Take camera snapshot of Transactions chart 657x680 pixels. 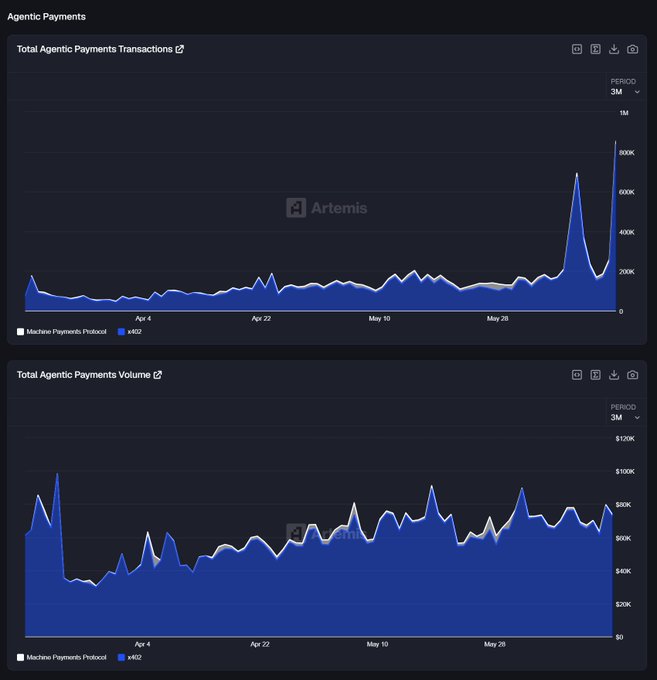pyautogui.click(x=632, y=49)
